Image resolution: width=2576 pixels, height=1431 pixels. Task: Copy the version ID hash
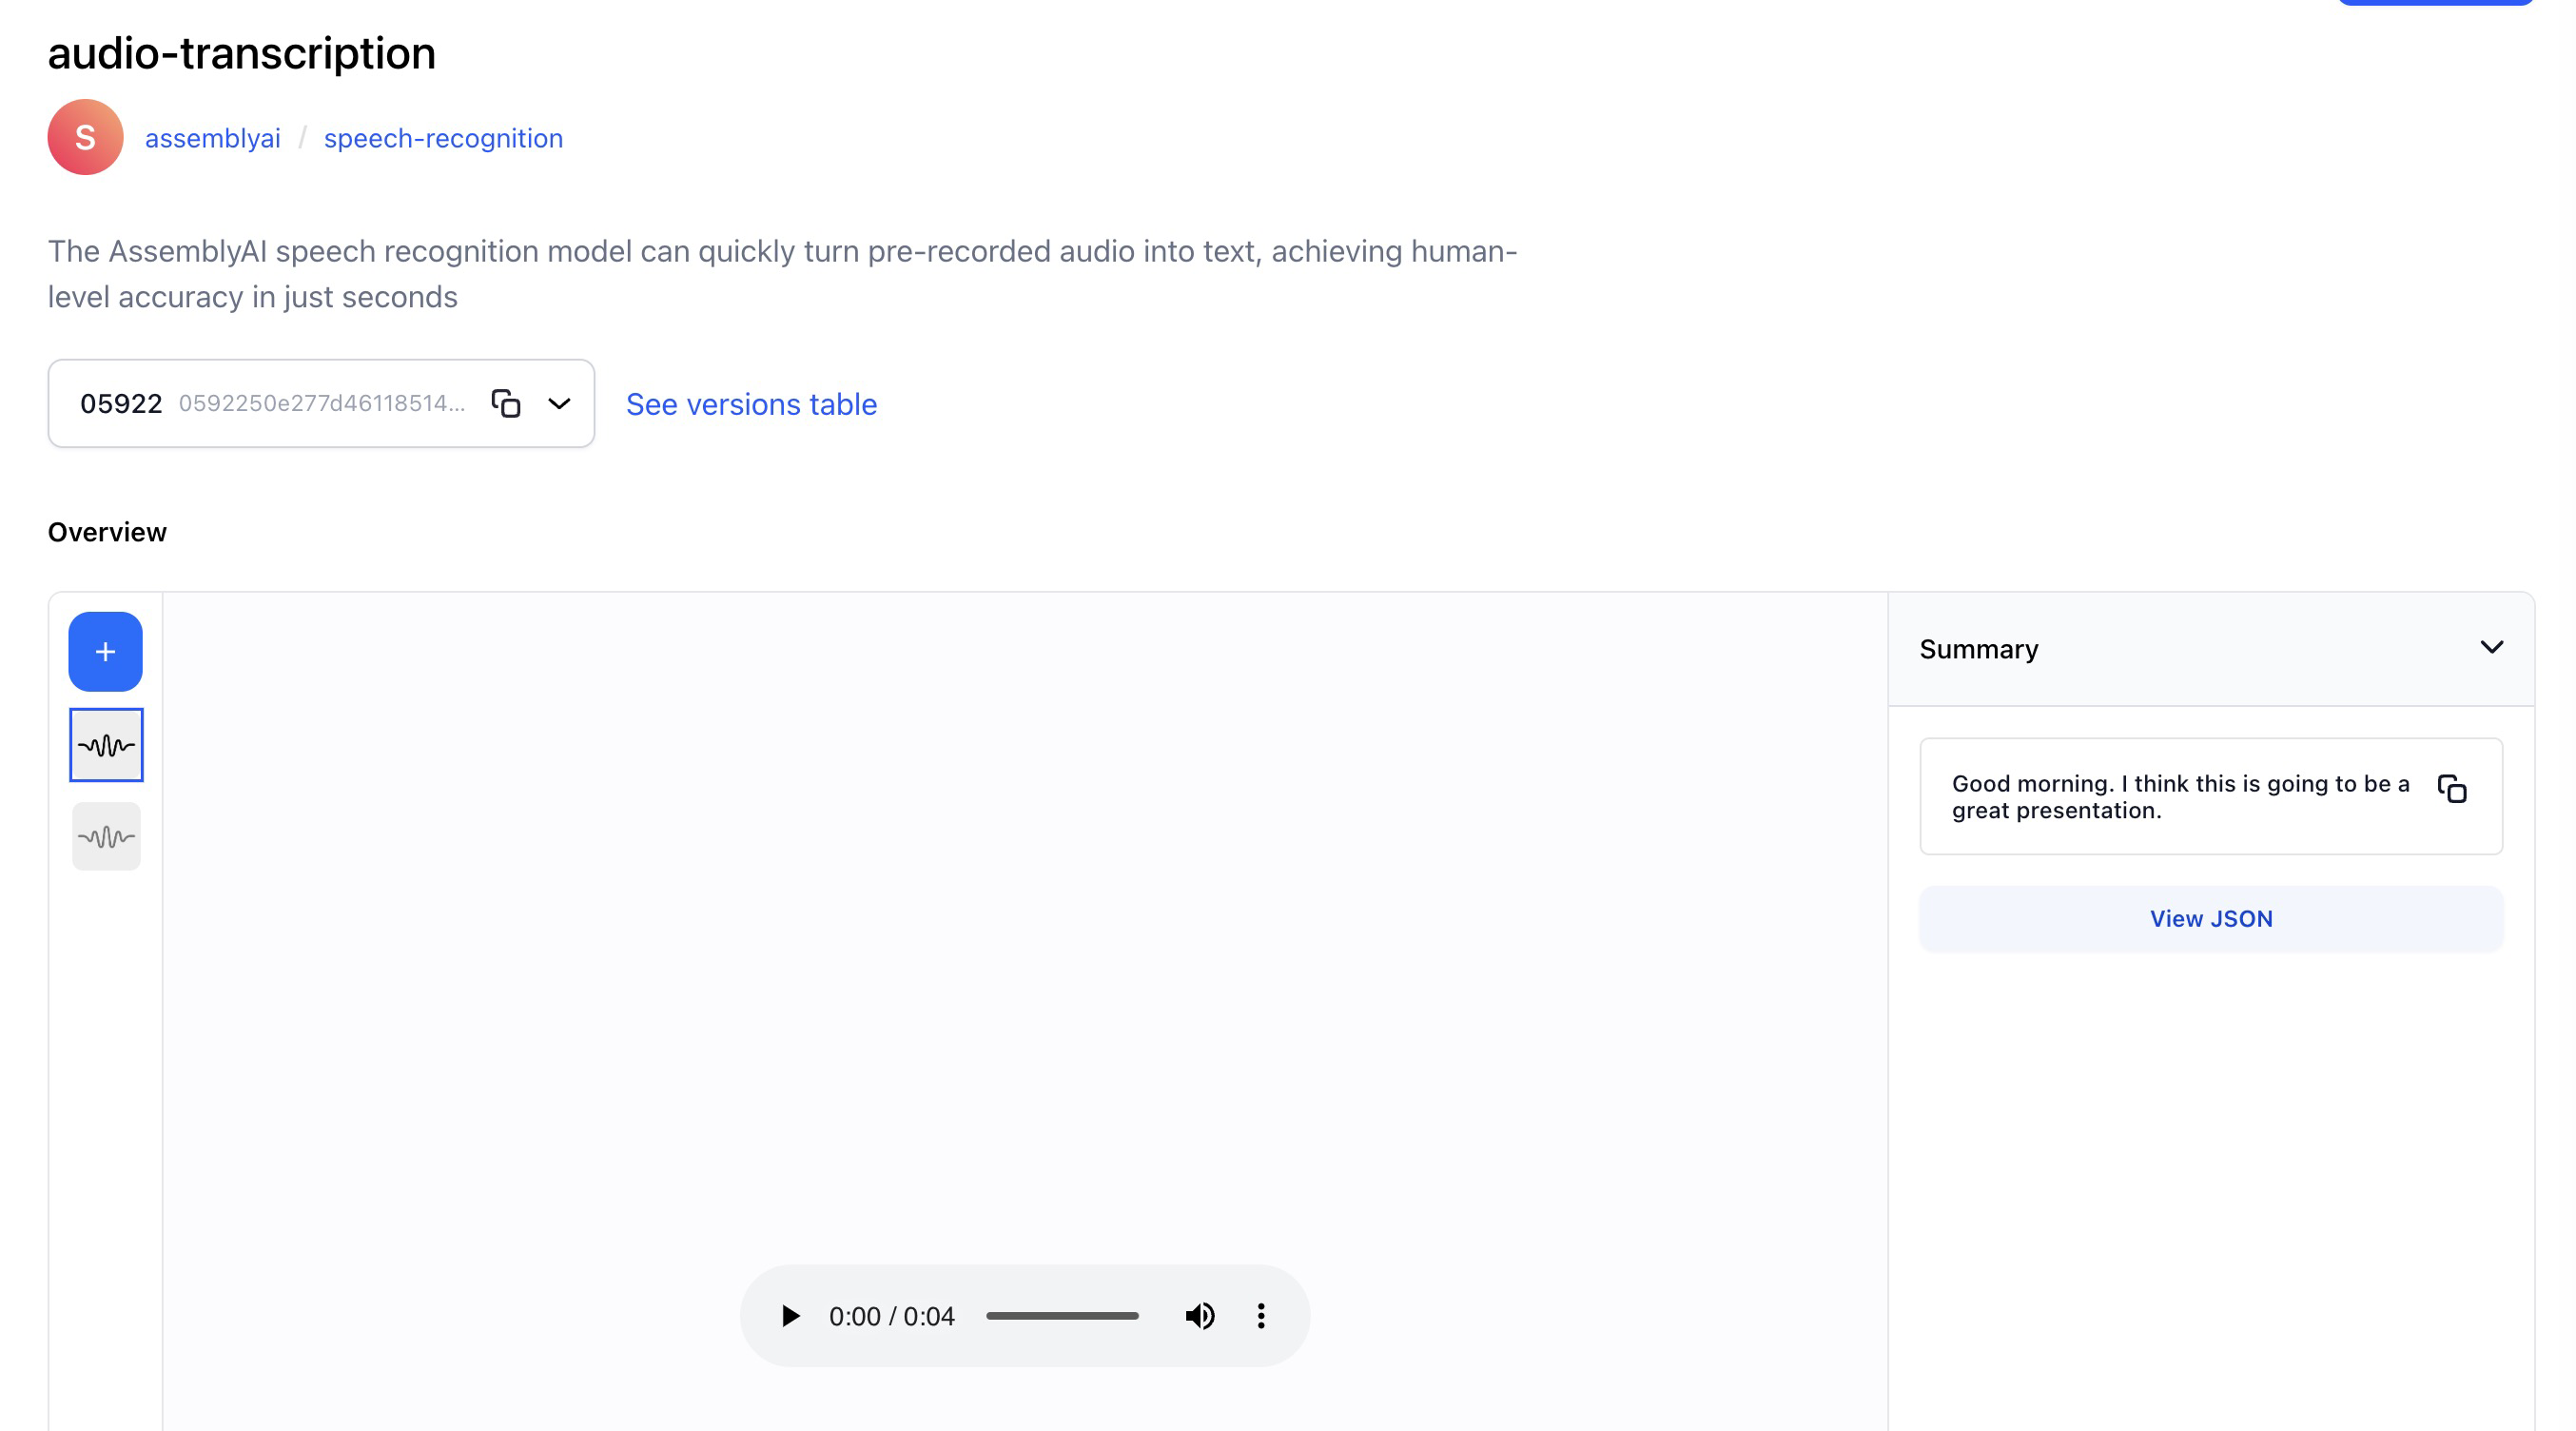[x=506, y=403]
